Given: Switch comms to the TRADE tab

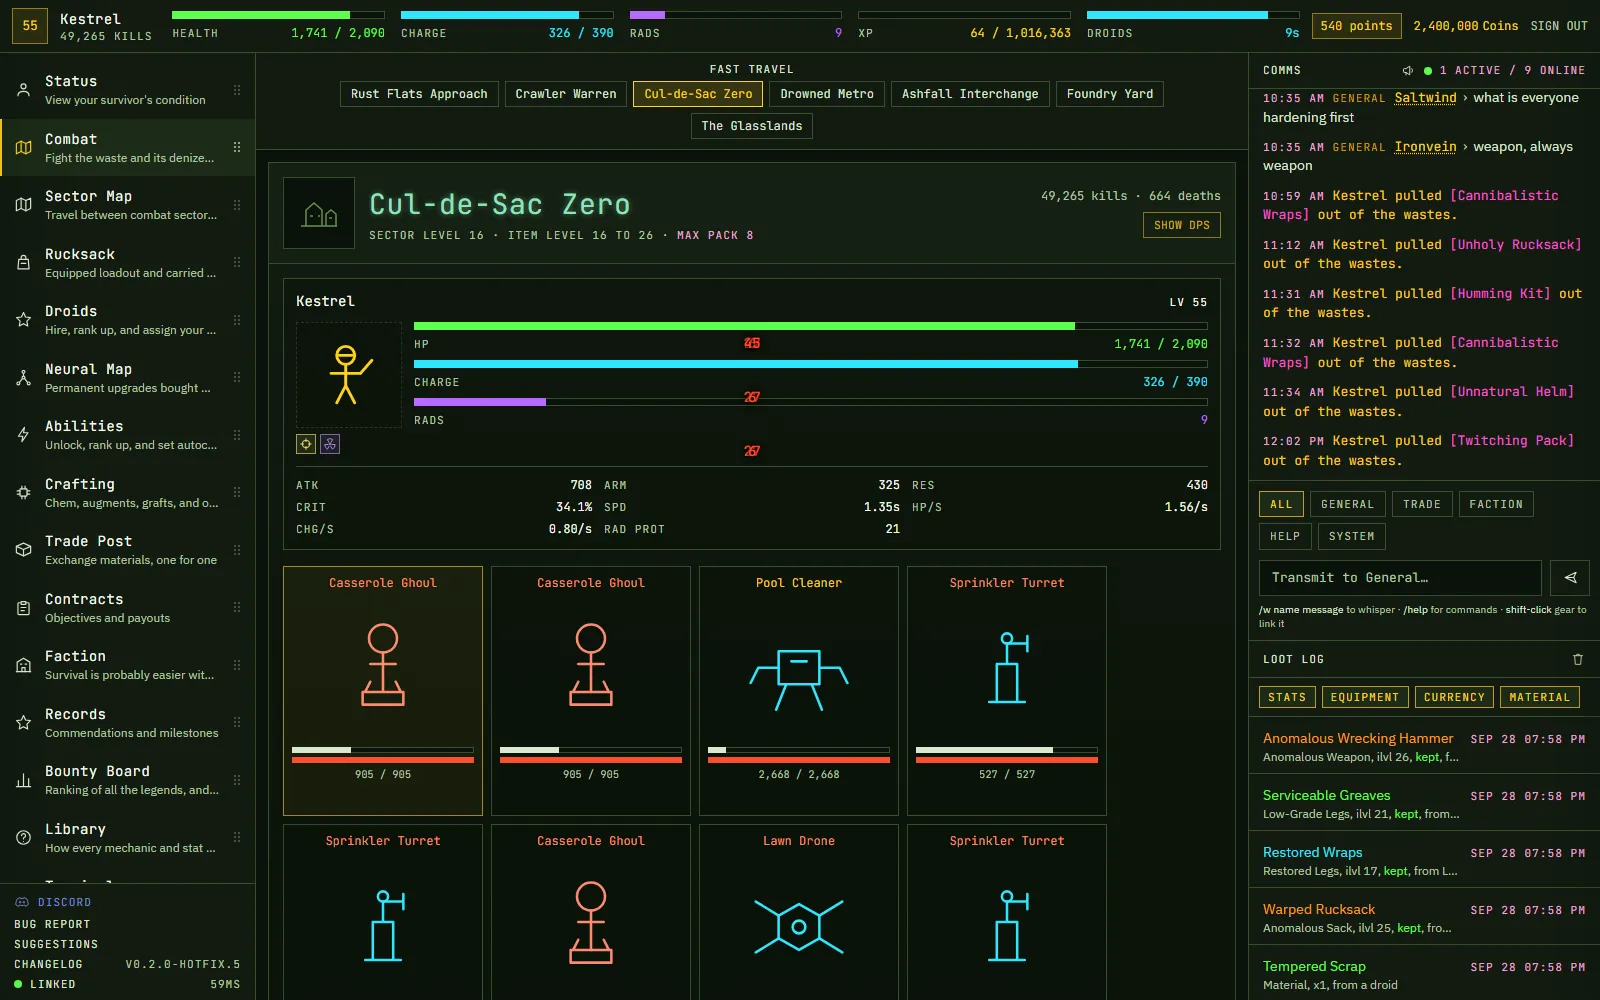Looking at the screenshot, I should tap(1422, 504).
